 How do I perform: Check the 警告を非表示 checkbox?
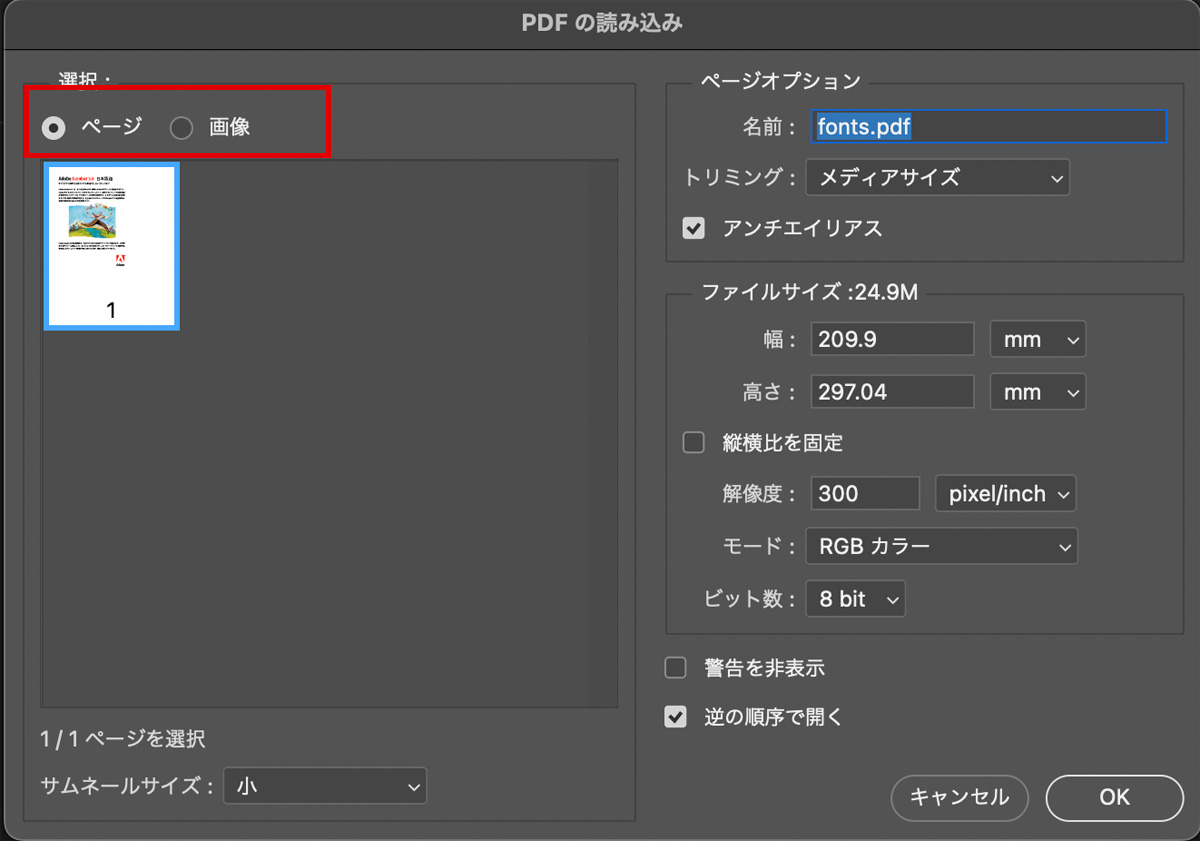click(x=676, y=668)
